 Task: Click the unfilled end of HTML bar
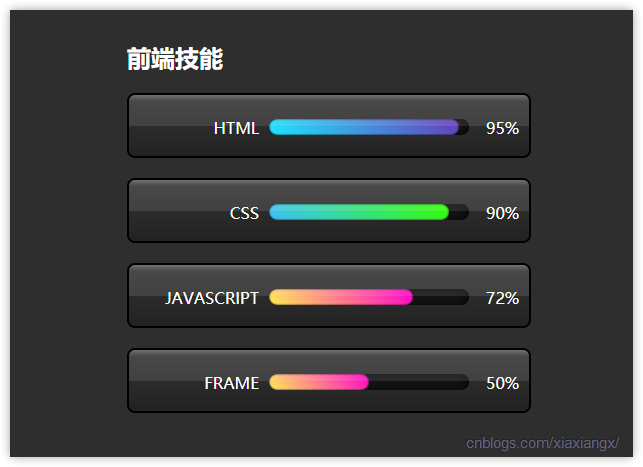click(x=464, y=127)
